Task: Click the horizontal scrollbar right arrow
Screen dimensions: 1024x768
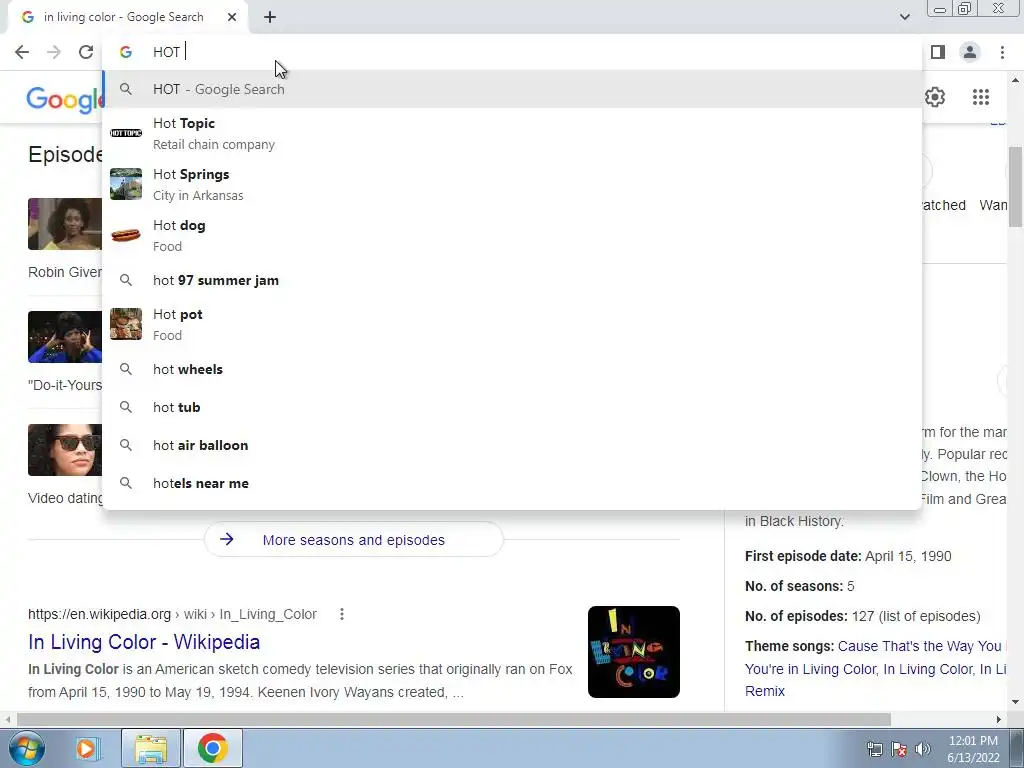Action: [999, 719]
